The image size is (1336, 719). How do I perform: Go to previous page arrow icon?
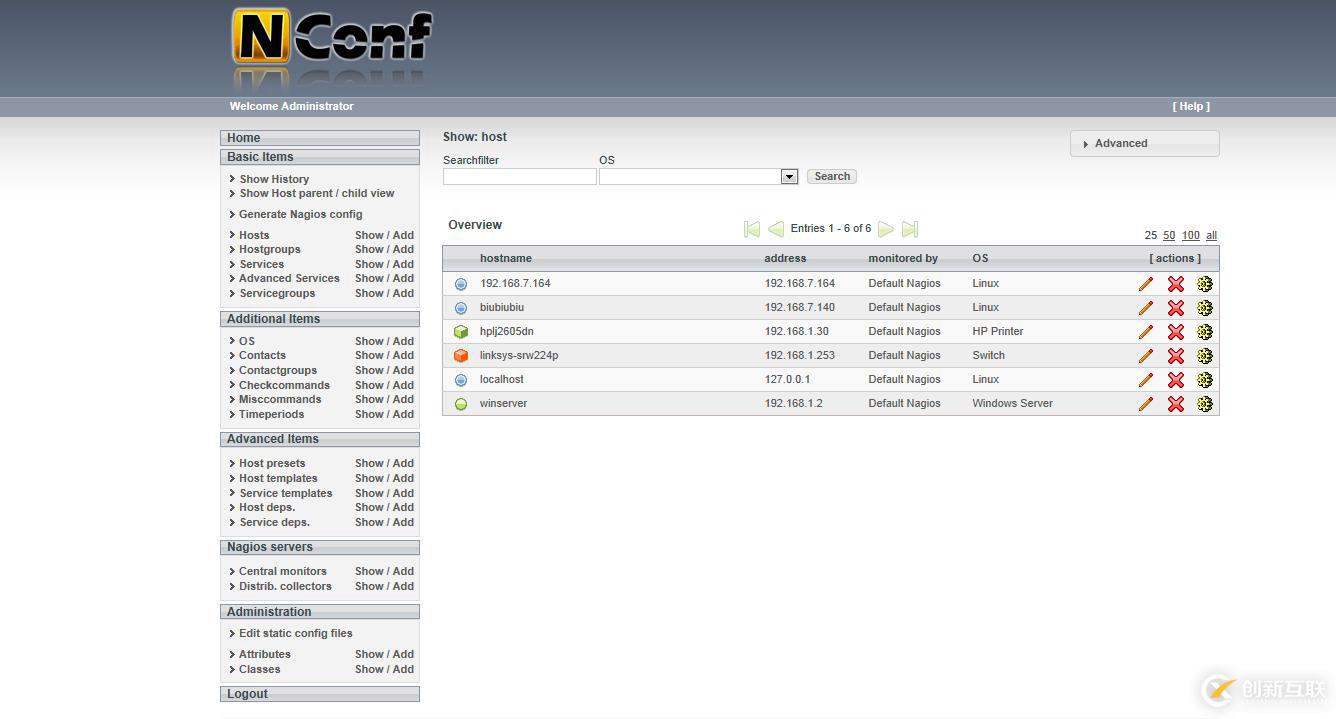tap(776, 229)
